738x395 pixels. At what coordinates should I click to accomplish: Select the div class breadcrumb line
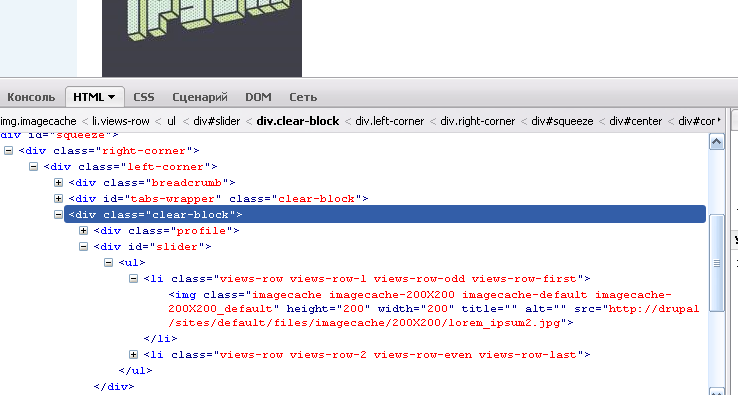pos(152,183)
